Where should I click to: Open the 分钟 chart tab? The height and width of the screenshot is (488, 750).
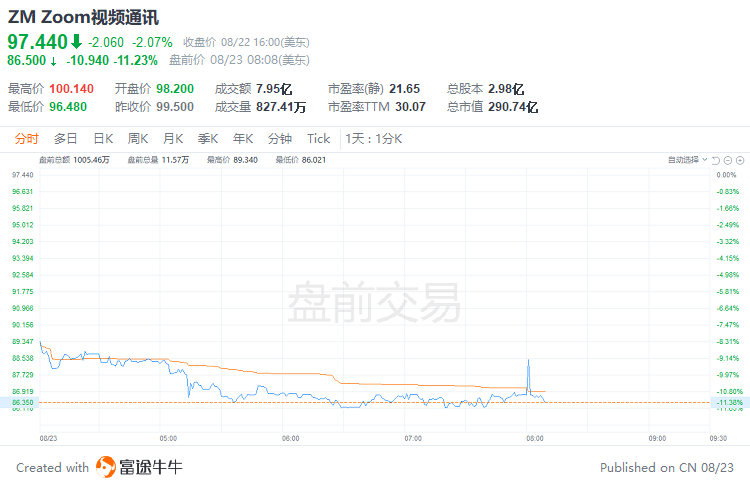click(x=280, y=139)
